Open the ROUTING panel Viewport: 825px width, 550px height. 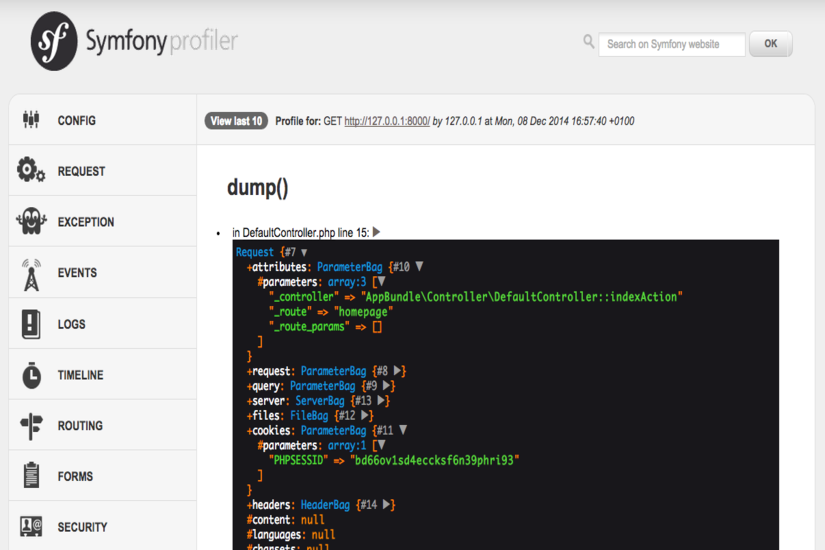coord(103,425)
